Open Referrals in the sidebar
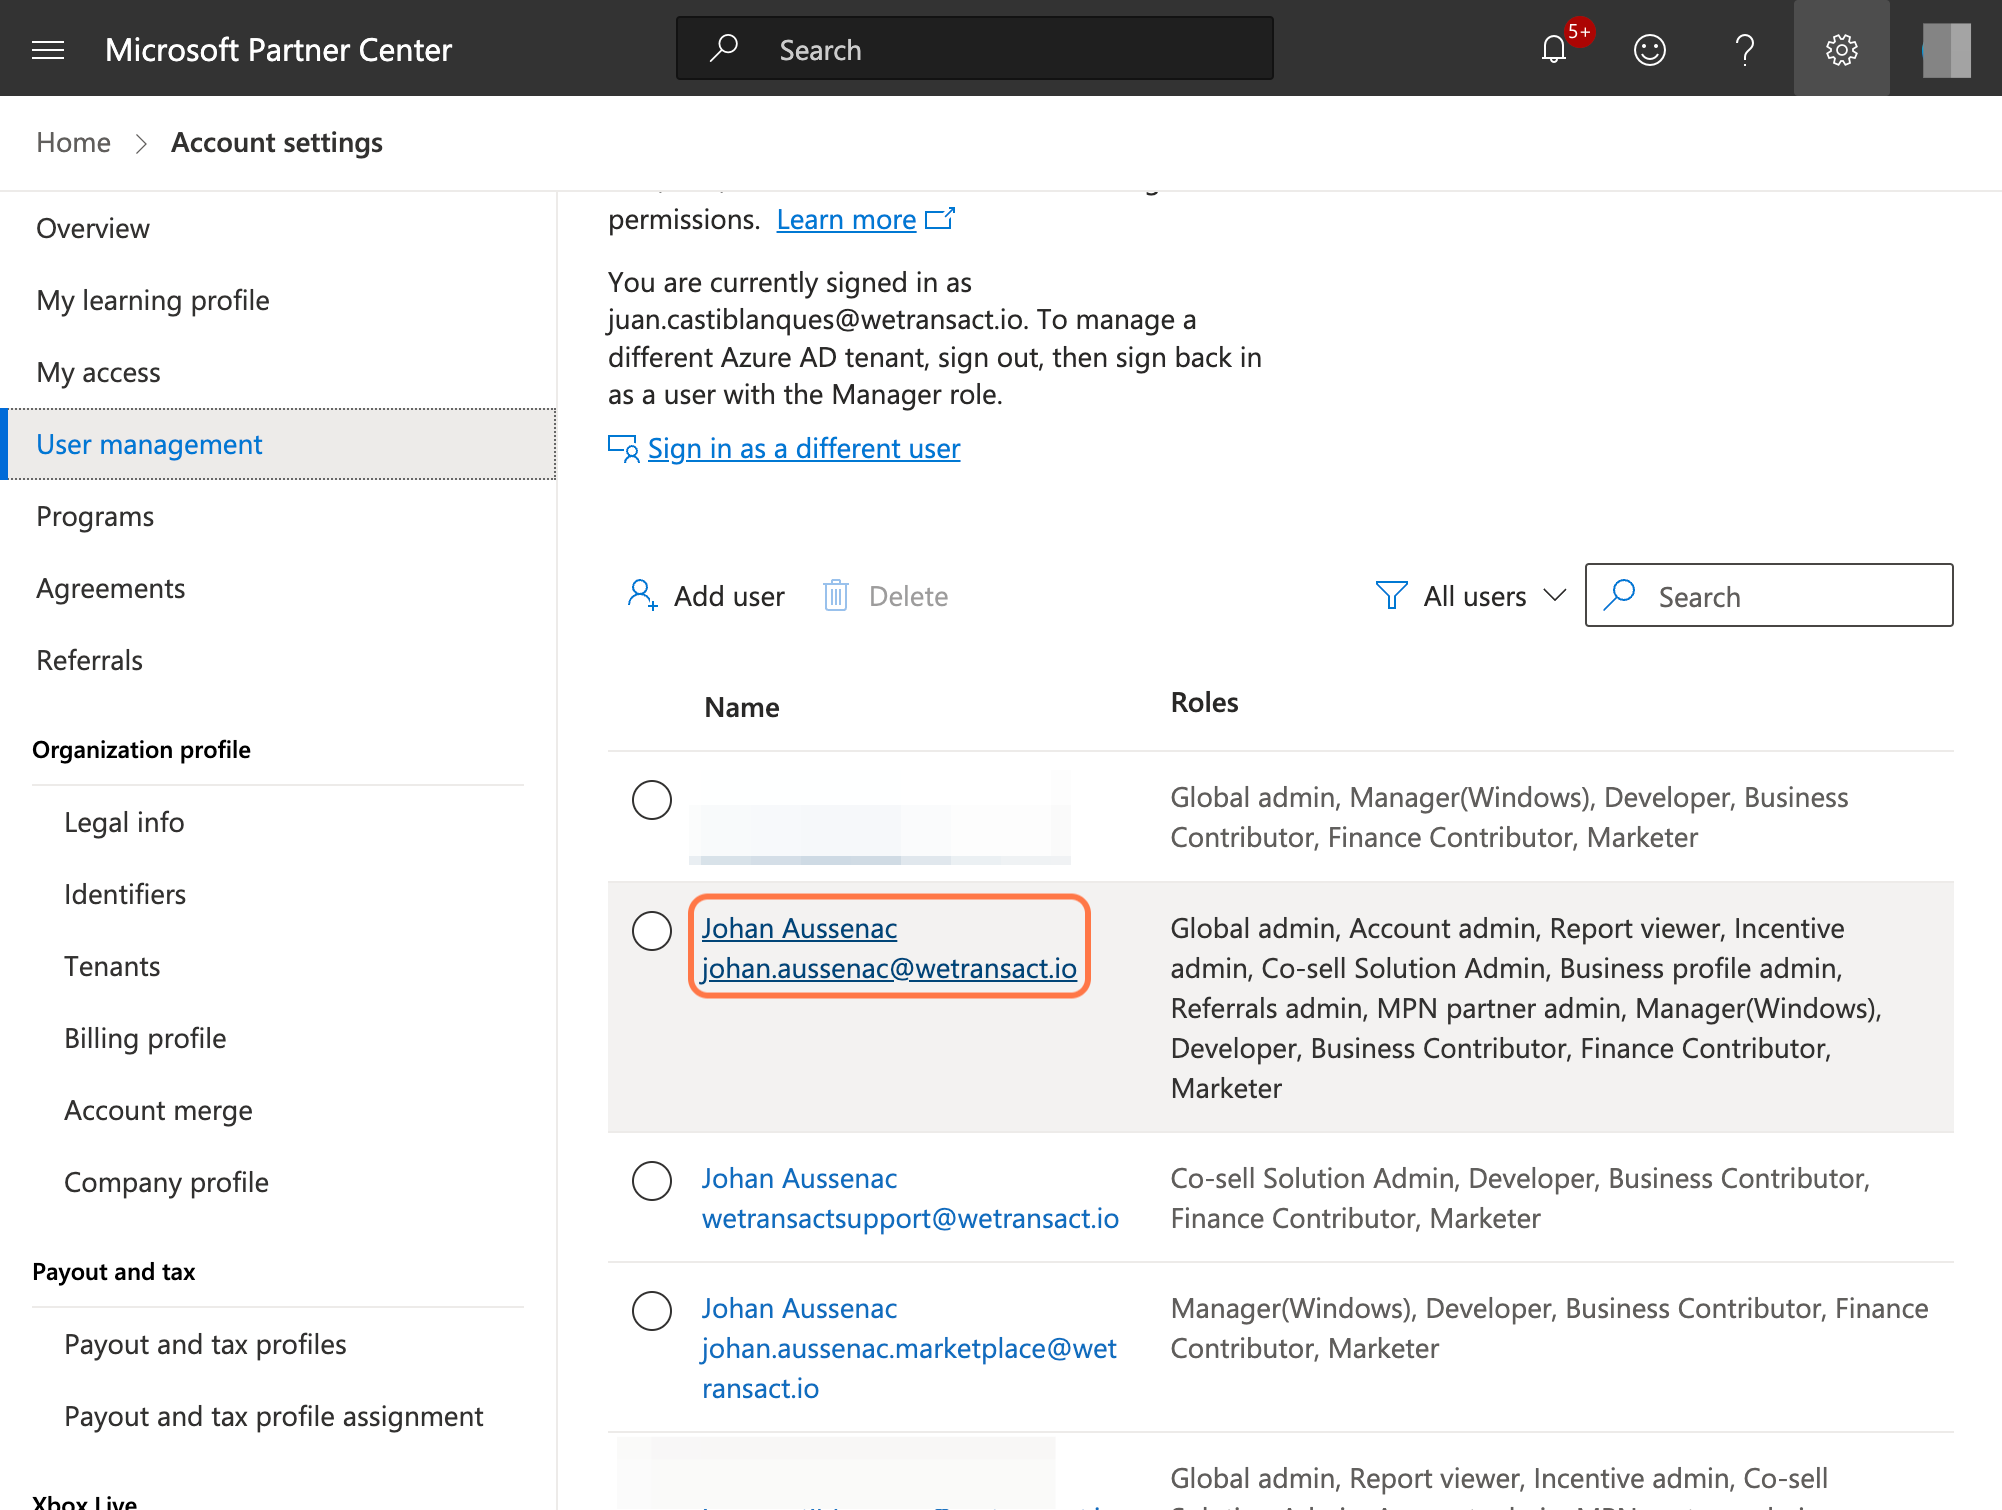Viewport: 2002px width, 1510px height. tap(89, 660)
